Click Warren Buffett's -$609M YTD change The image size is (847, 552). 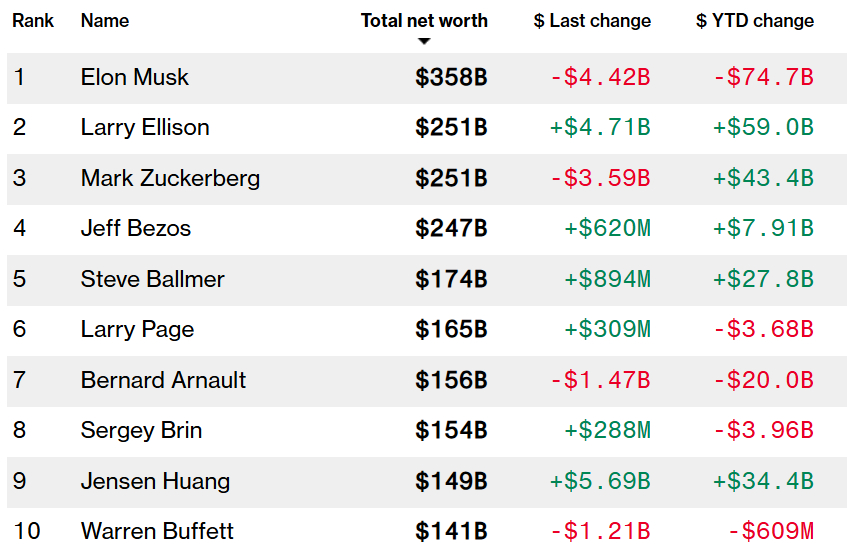pyautogui.click(x=770, y=530)
